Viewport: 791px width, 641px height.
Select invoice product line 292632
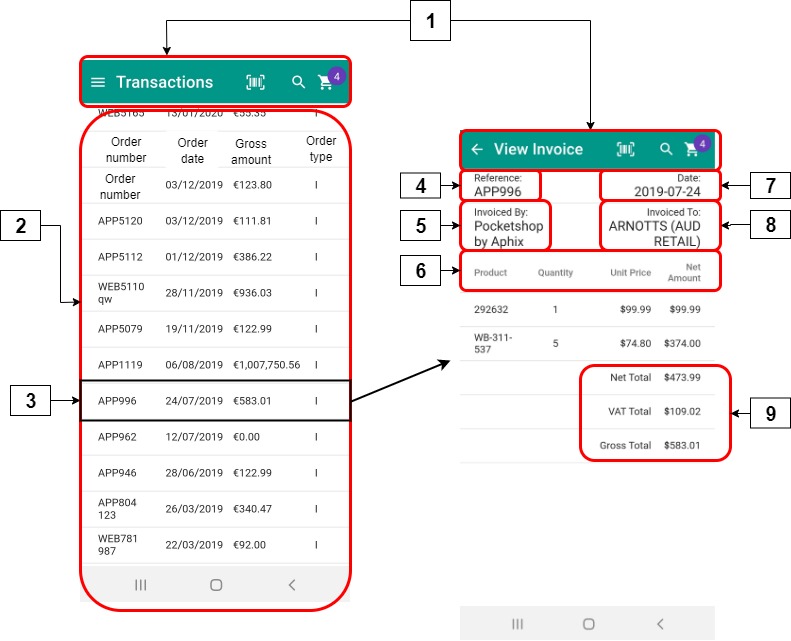point(587,310)
